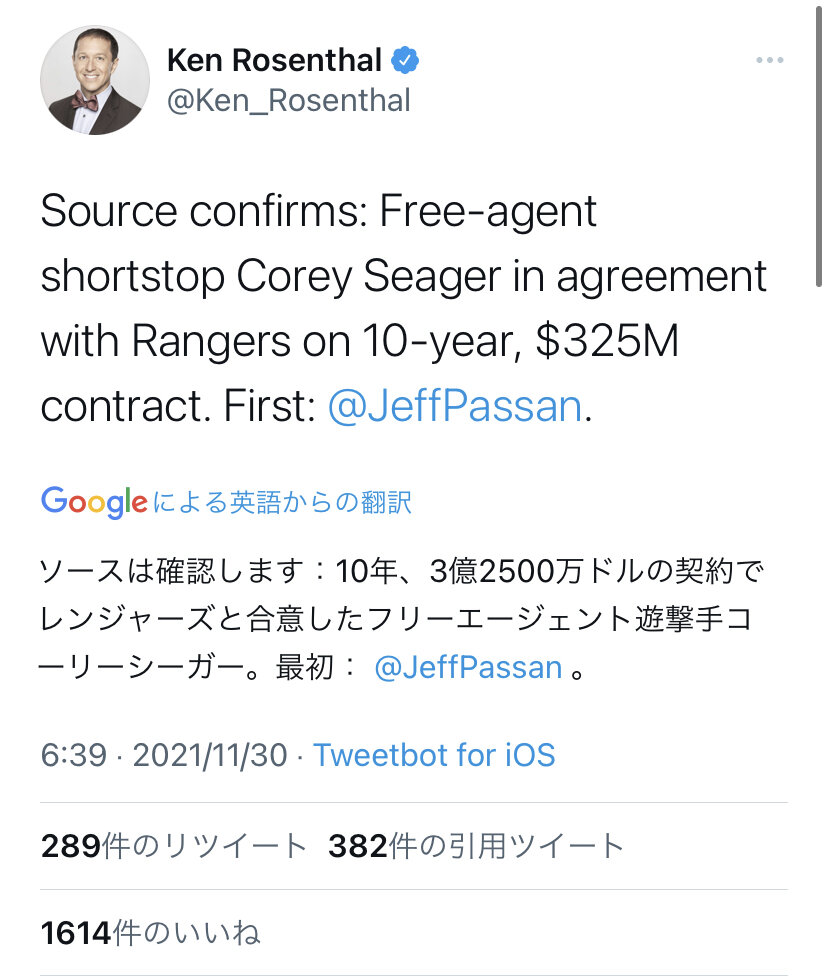828x978 pixels.
Task: View the 1614件のいいね list
Action: click(x=150, y=933)
